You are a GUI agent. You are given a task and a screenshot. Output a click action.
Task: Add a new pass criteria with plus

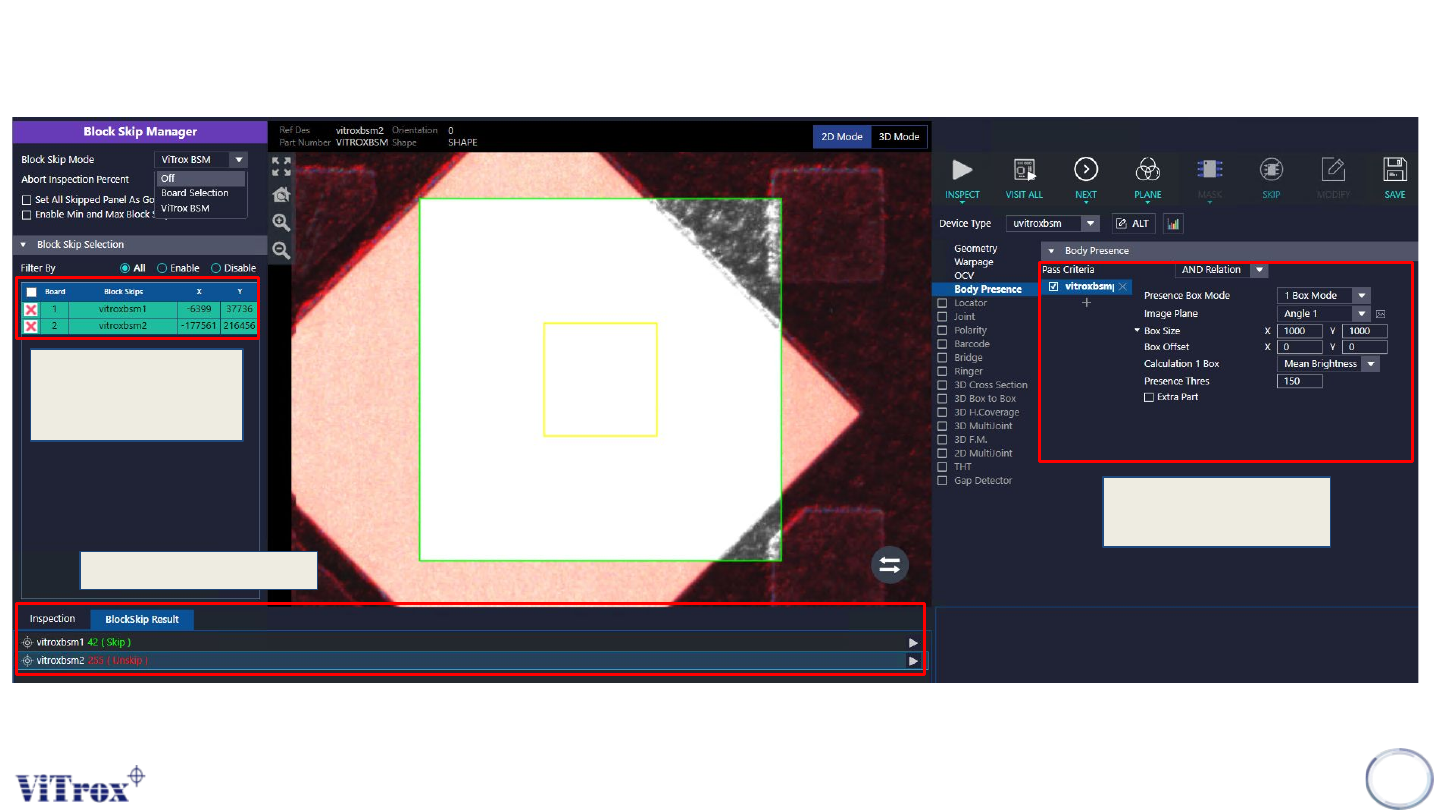(x=1087, y=302)
